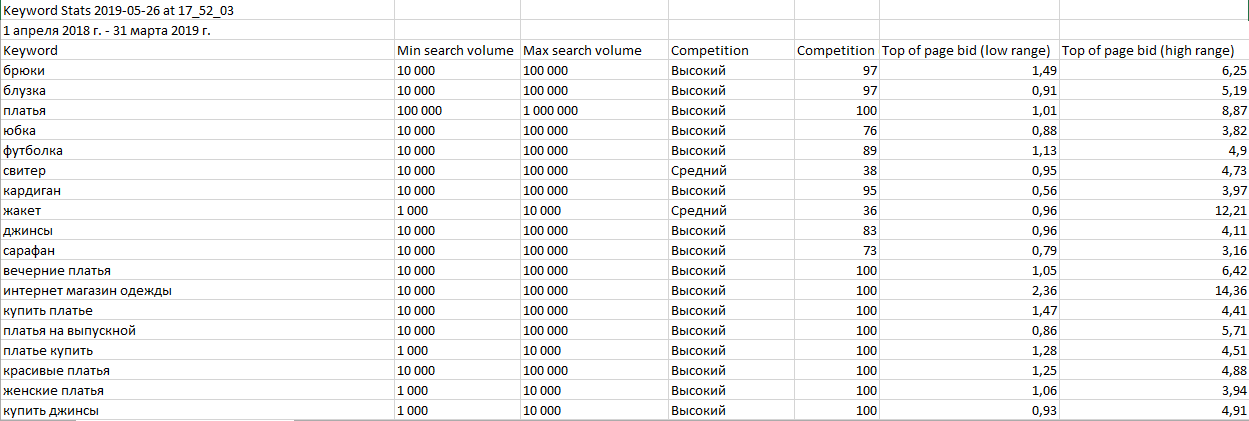Select competition index 83 for джинсы
This screenshot has height=421, width=1249.
[x=837, y=230]
